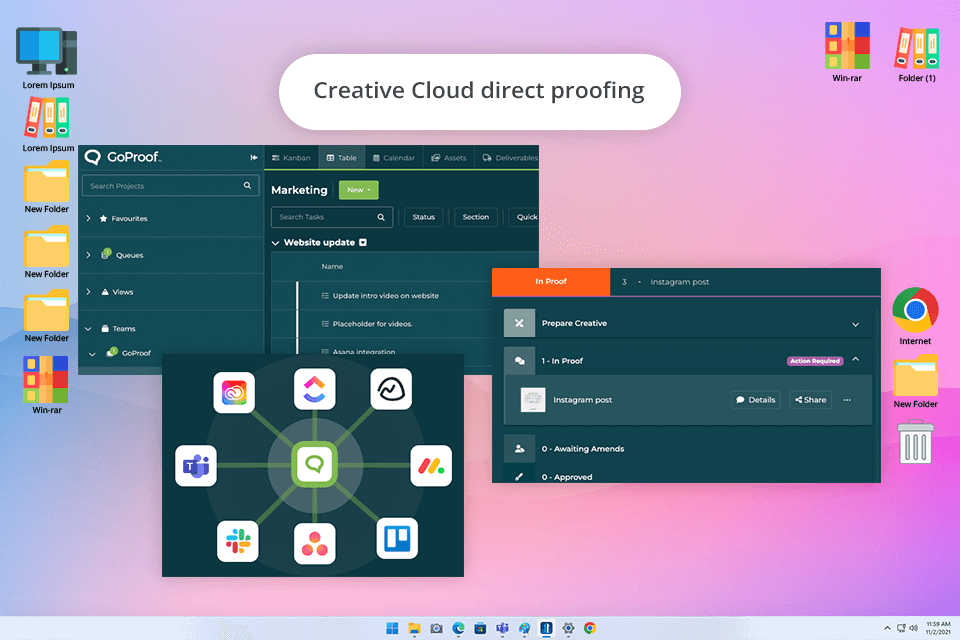The image size is (960, 640).
Task: Collapse the 1 - In Proof stage chevron
Action: [x=855, y=360]
